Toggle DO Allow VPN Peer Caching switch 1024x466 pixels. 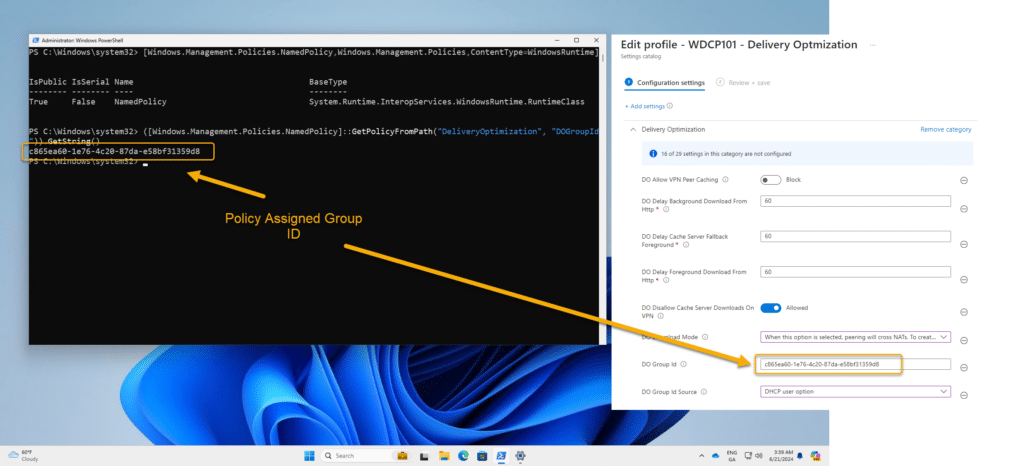coord(771,179)
